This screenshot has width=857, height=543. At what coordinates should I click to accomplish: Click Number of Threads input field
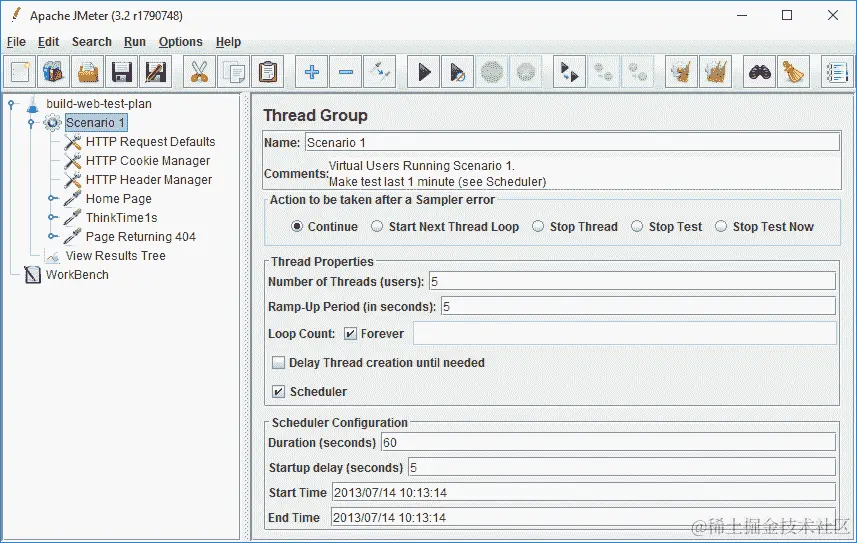click(632, 282)
